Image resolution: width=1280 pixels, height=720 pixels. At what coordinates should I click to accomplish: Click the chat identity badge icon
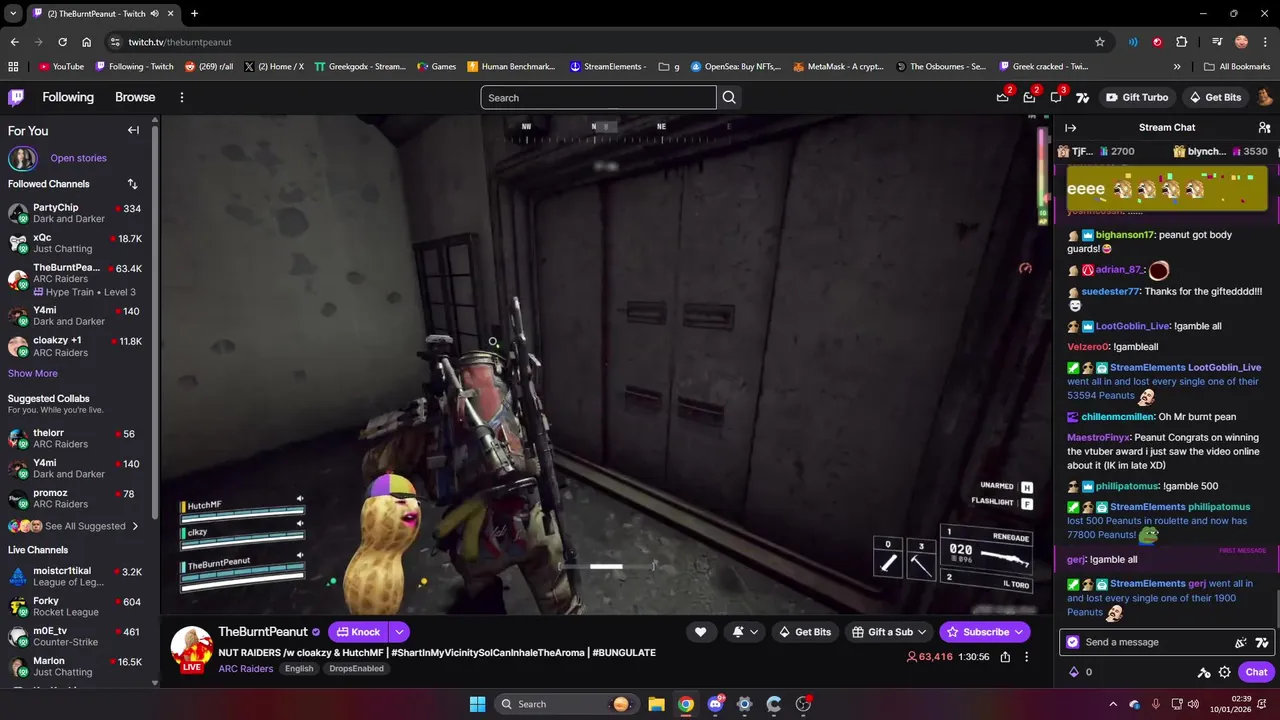[1073, 642]
